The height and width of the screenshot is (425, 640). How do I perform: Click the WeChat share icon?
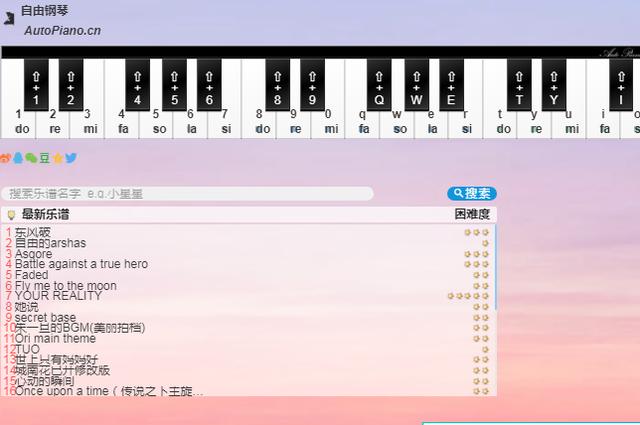[31, 158]
